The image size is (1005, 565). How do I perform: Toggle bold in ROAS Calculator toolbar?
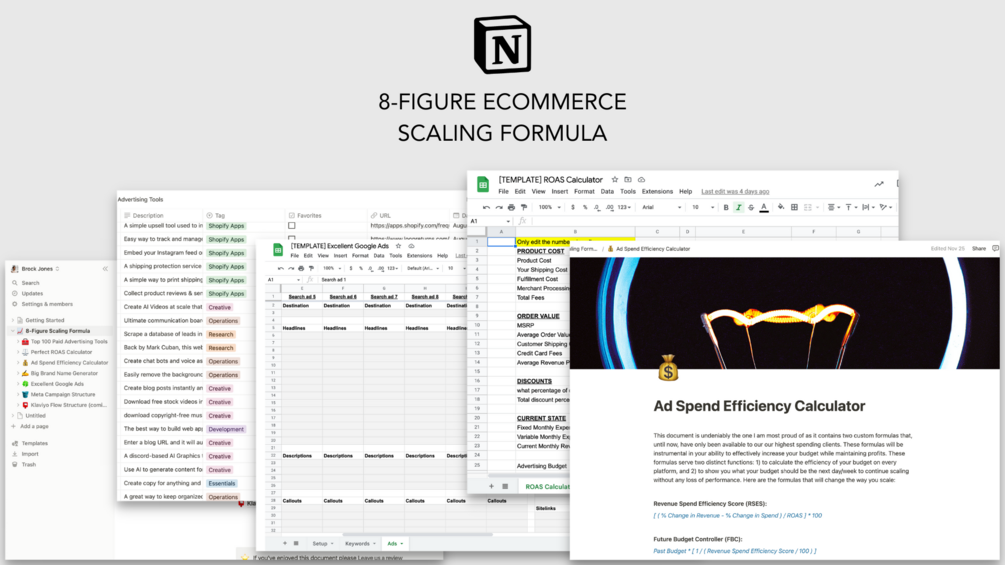coord(726,208)
